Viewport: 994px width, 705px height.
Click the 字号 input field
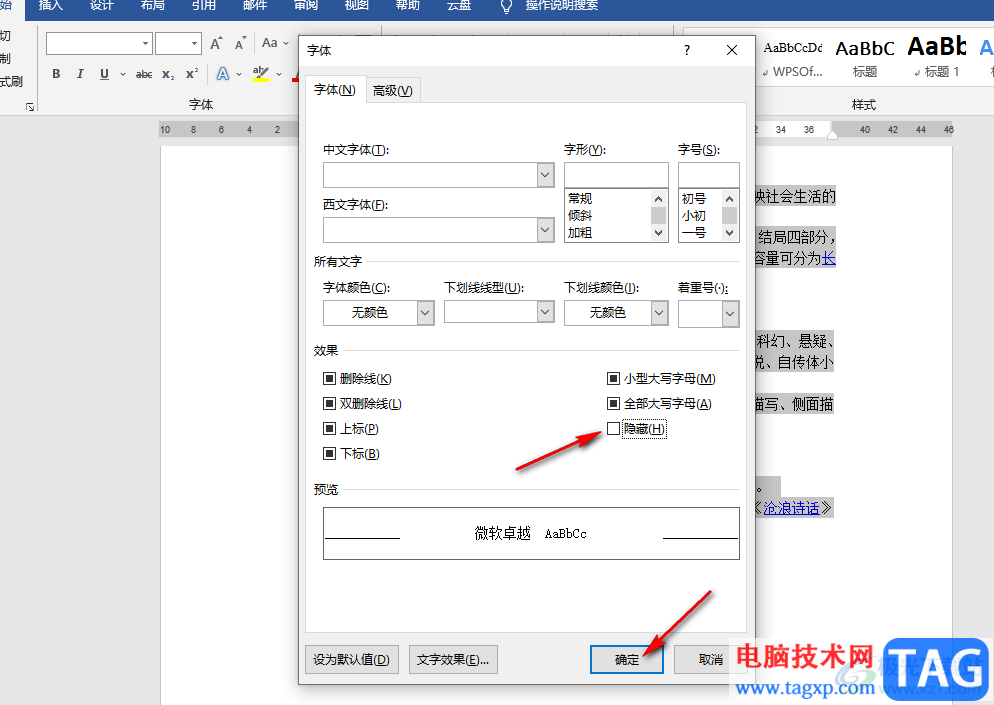coord(709,175)
